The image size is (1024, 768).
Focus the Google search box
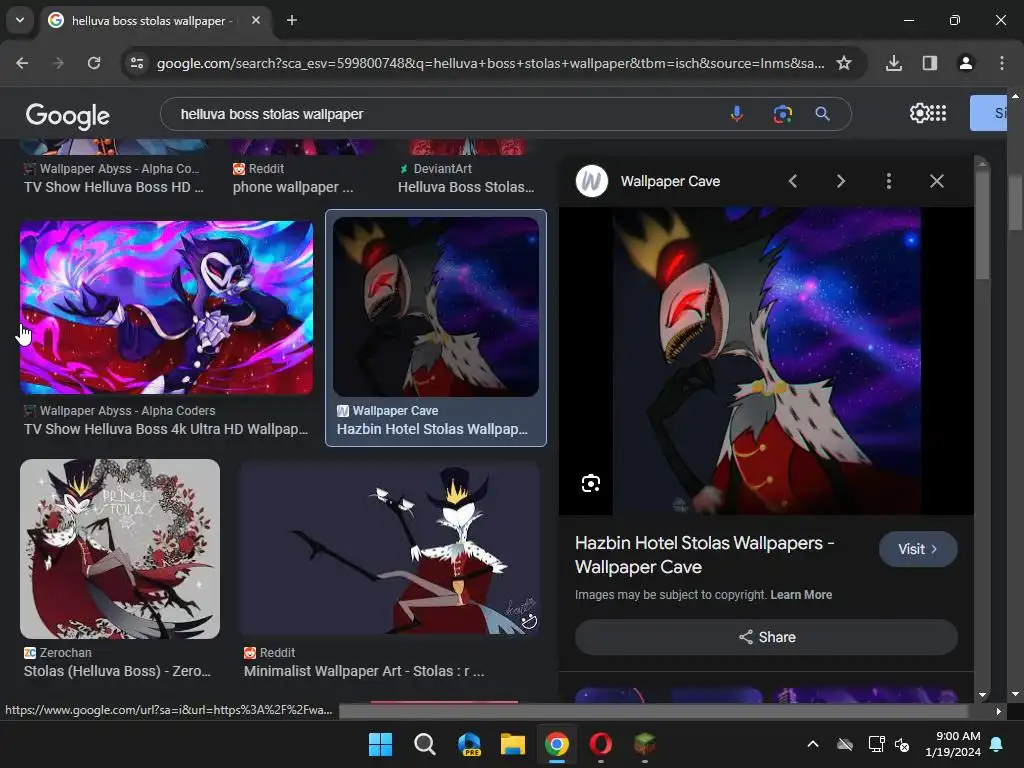tap(444, 114)
